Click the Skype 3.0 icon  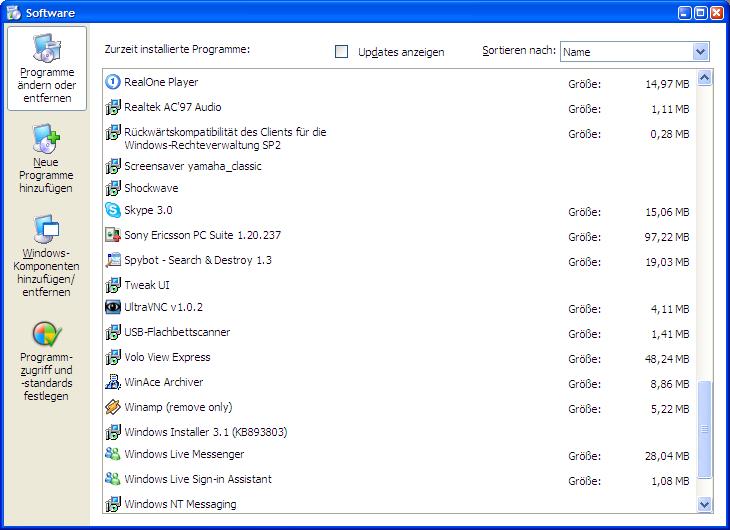click(x=113, y=210)
